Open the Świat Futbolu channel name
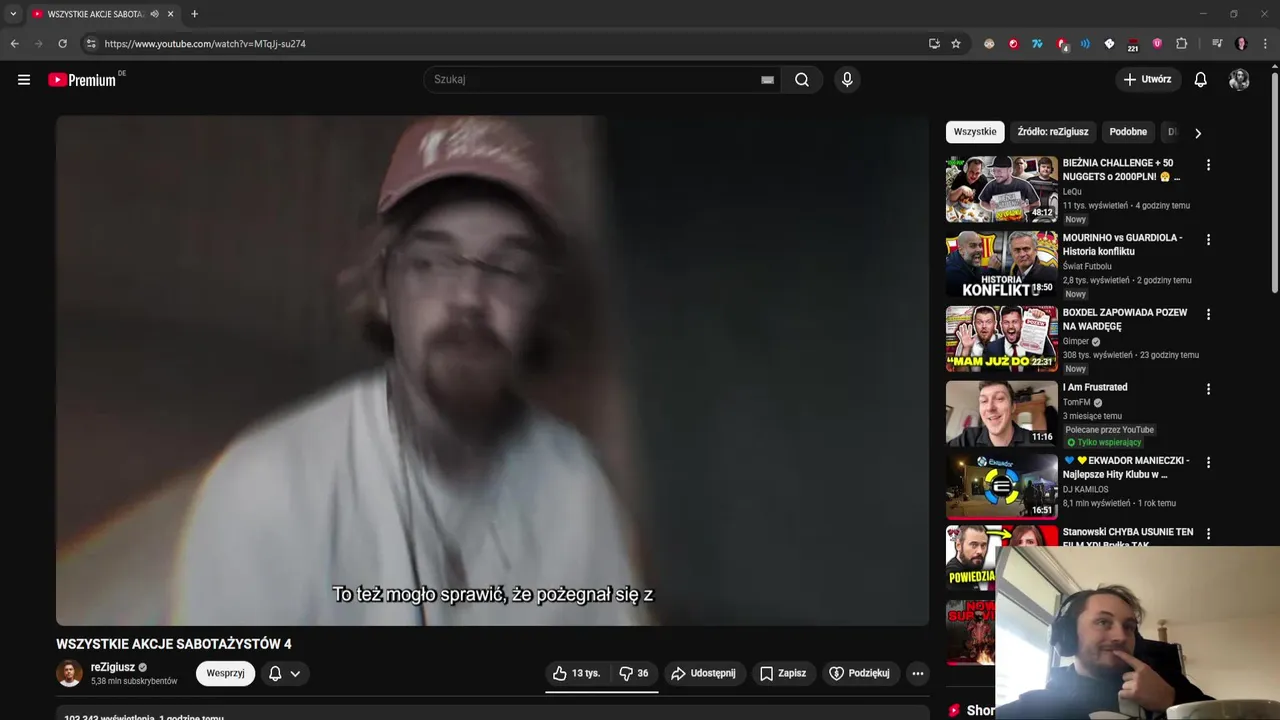This screenshot has width=1280, height=720. [1087, 266]
